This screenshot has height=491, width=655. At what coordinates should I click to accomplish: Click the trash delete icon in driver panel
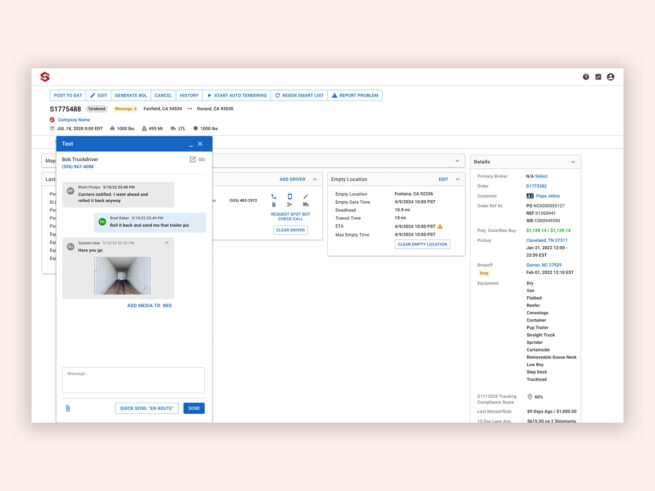274,204
